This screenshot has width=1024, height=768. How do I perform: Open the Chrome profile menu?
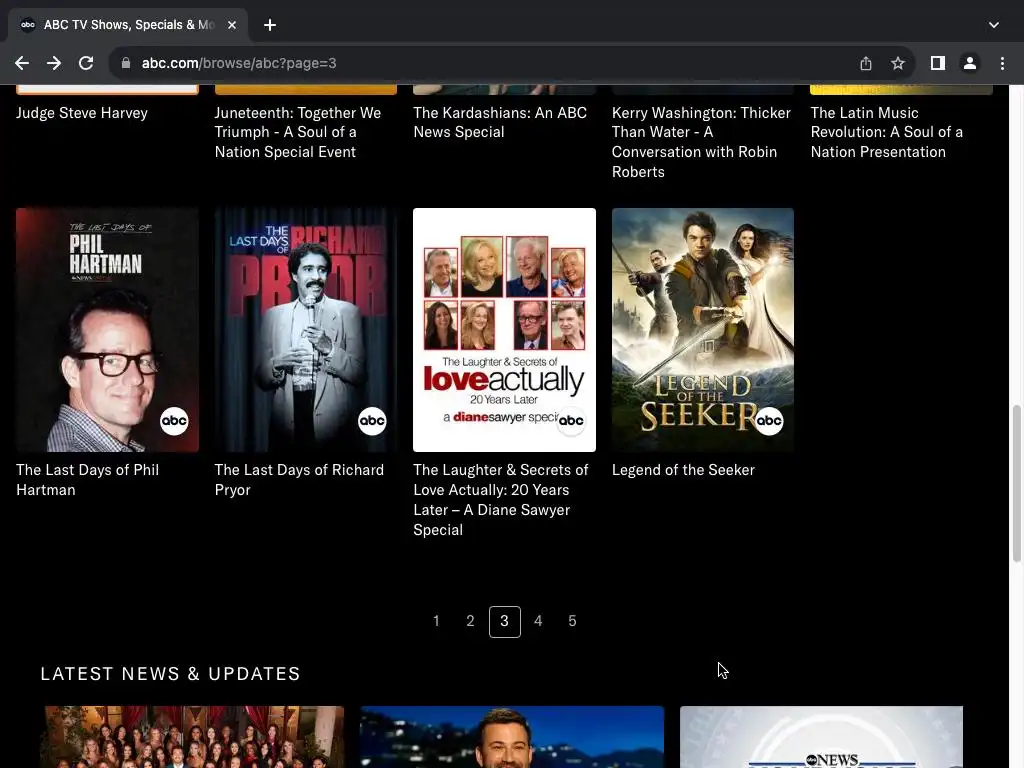(970, 63)
